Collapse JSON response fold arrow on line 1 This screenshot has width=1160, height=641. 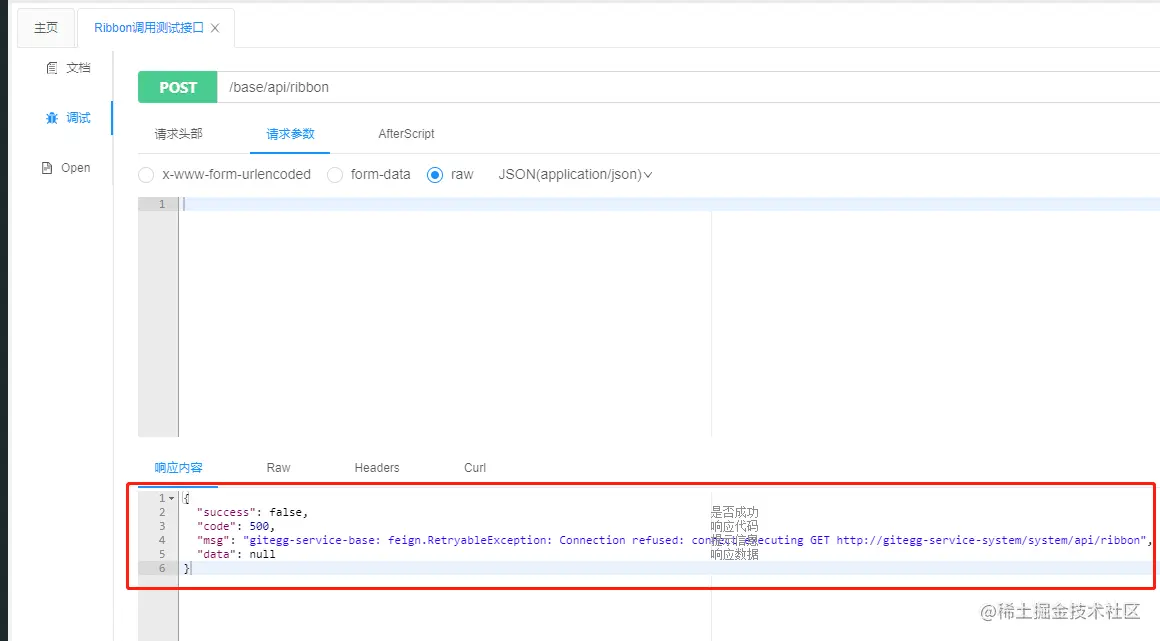[172, 498]
